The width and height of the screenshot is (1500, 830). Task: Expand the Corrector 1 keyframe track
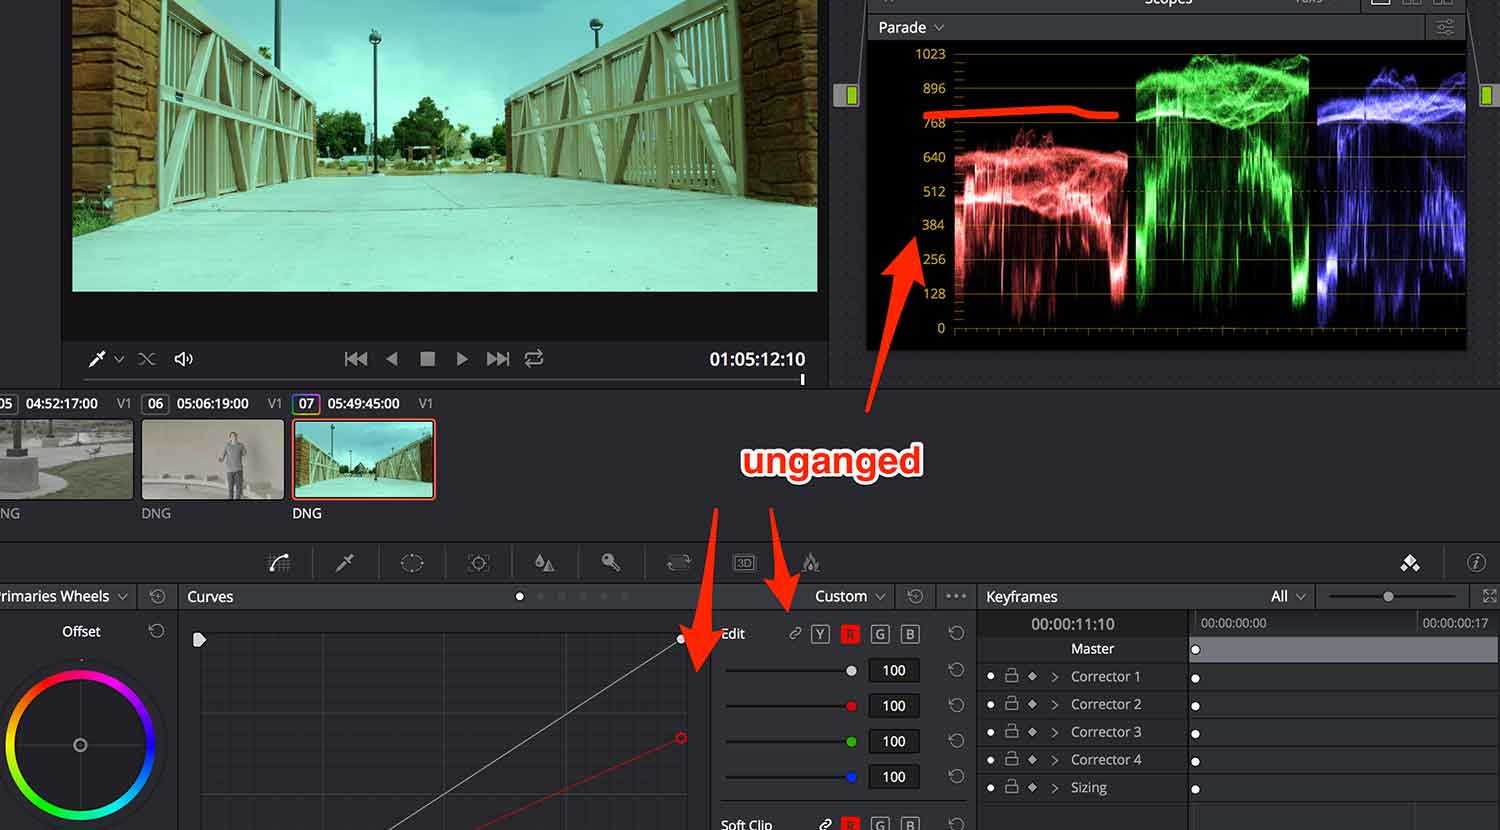point(1054,677)
